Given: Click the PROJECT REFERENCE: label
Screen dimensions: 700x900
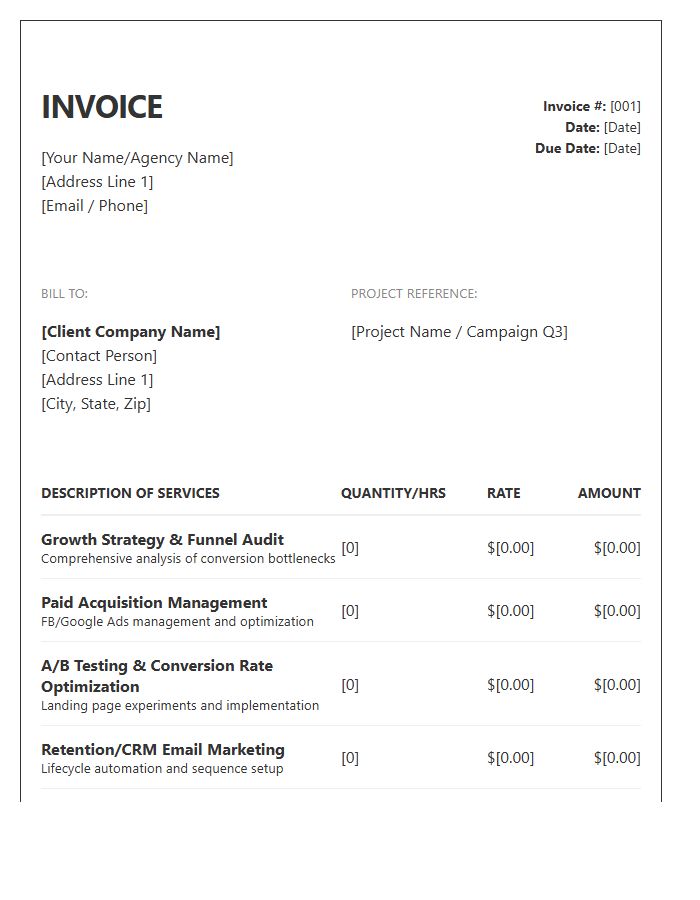Looking at the screenshot, I should (414, 294).
